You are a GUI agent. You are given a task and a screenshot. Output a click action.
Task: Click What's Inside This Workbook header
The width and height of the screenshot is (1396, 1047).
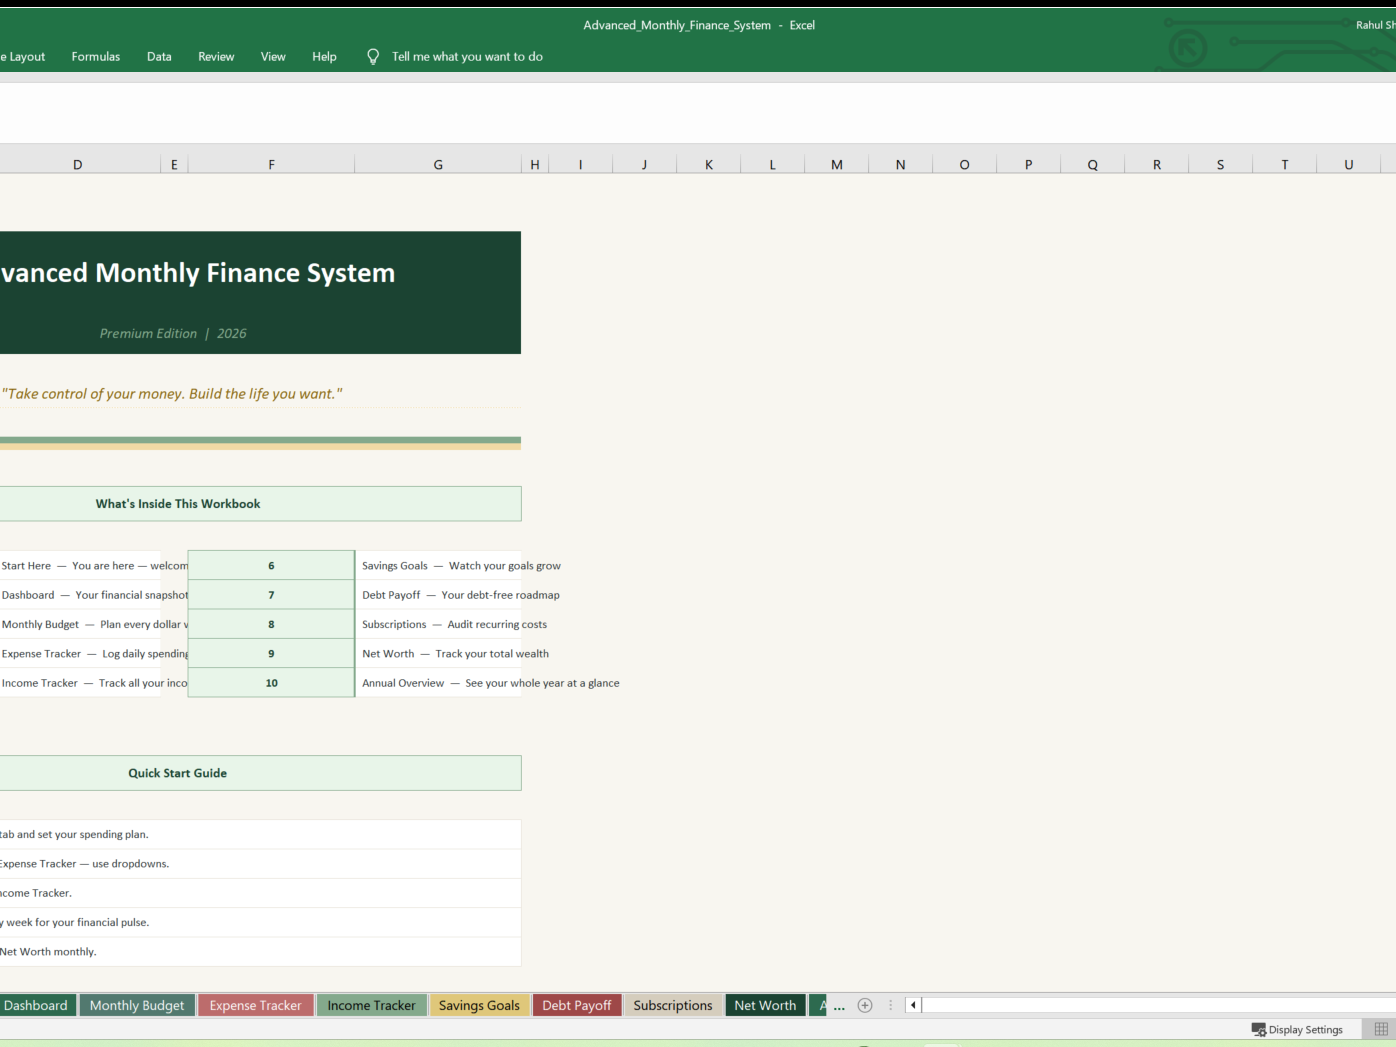(260, 504)
